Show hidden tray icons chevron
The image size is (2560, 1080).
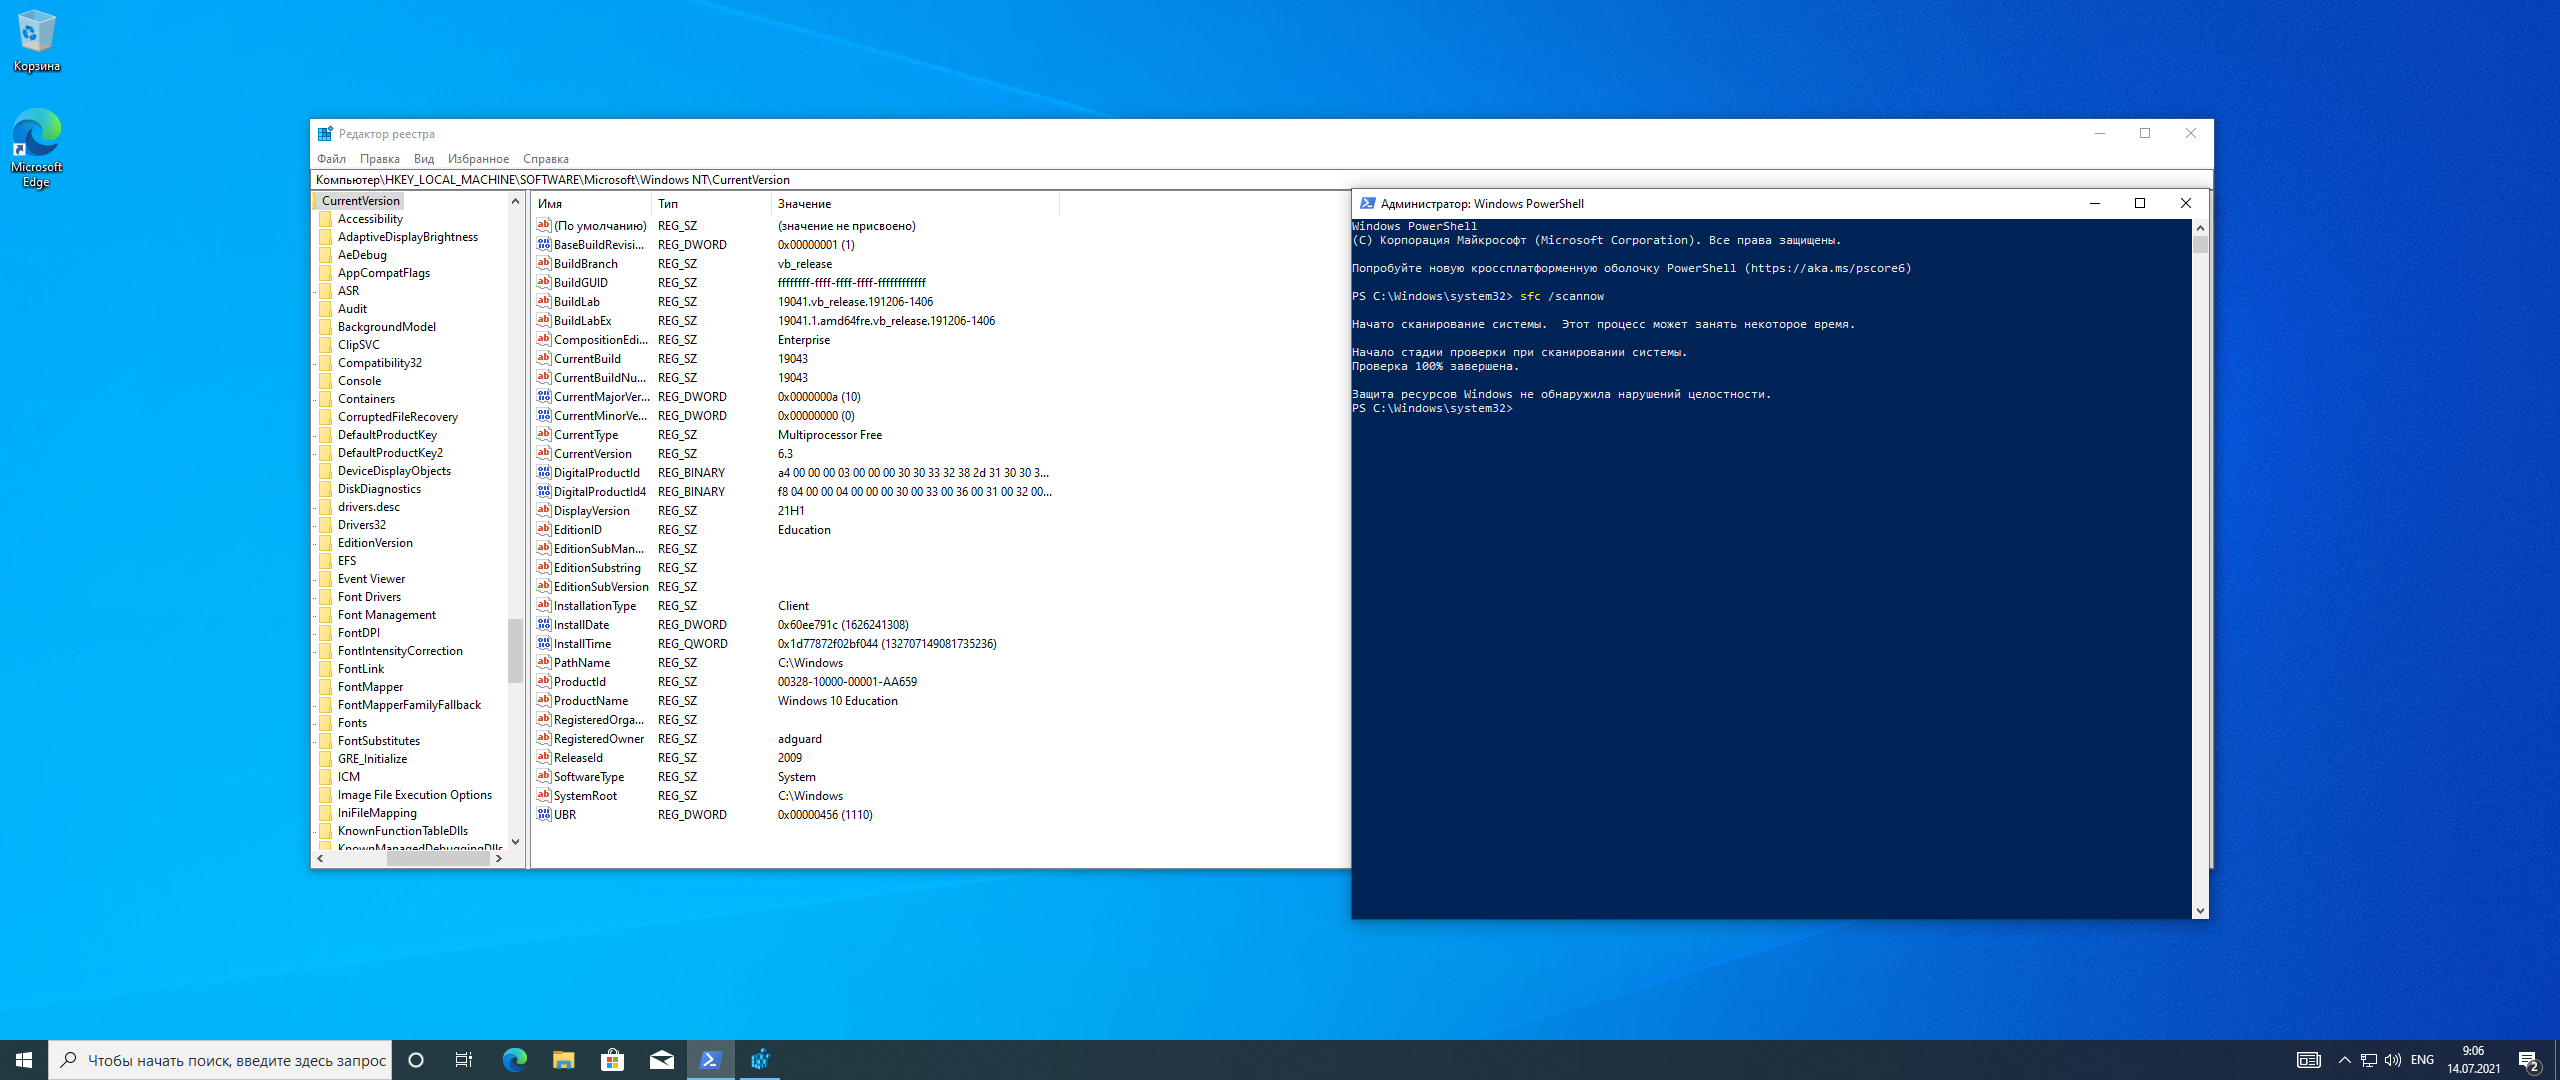(x=2344, y=1060)
